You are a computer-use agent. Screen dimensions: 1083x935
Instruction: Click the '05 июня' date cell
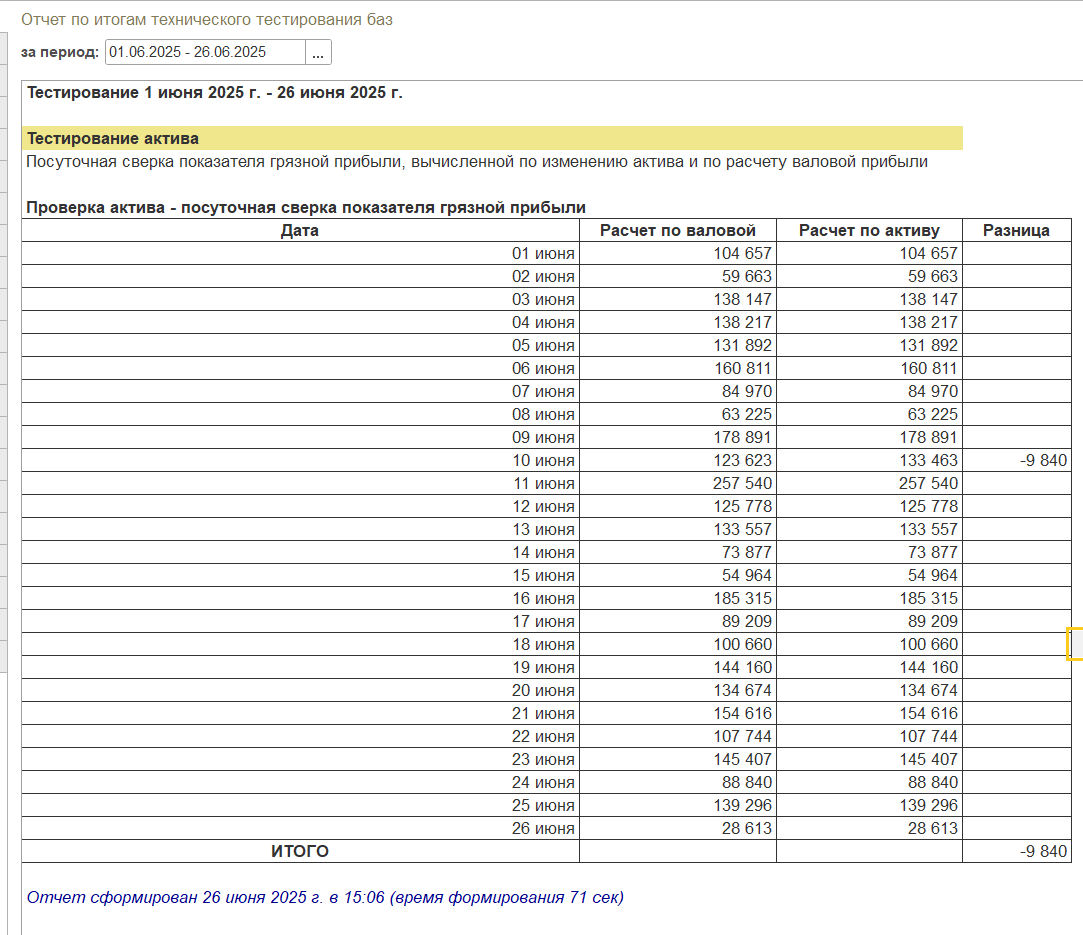point(300,345)
